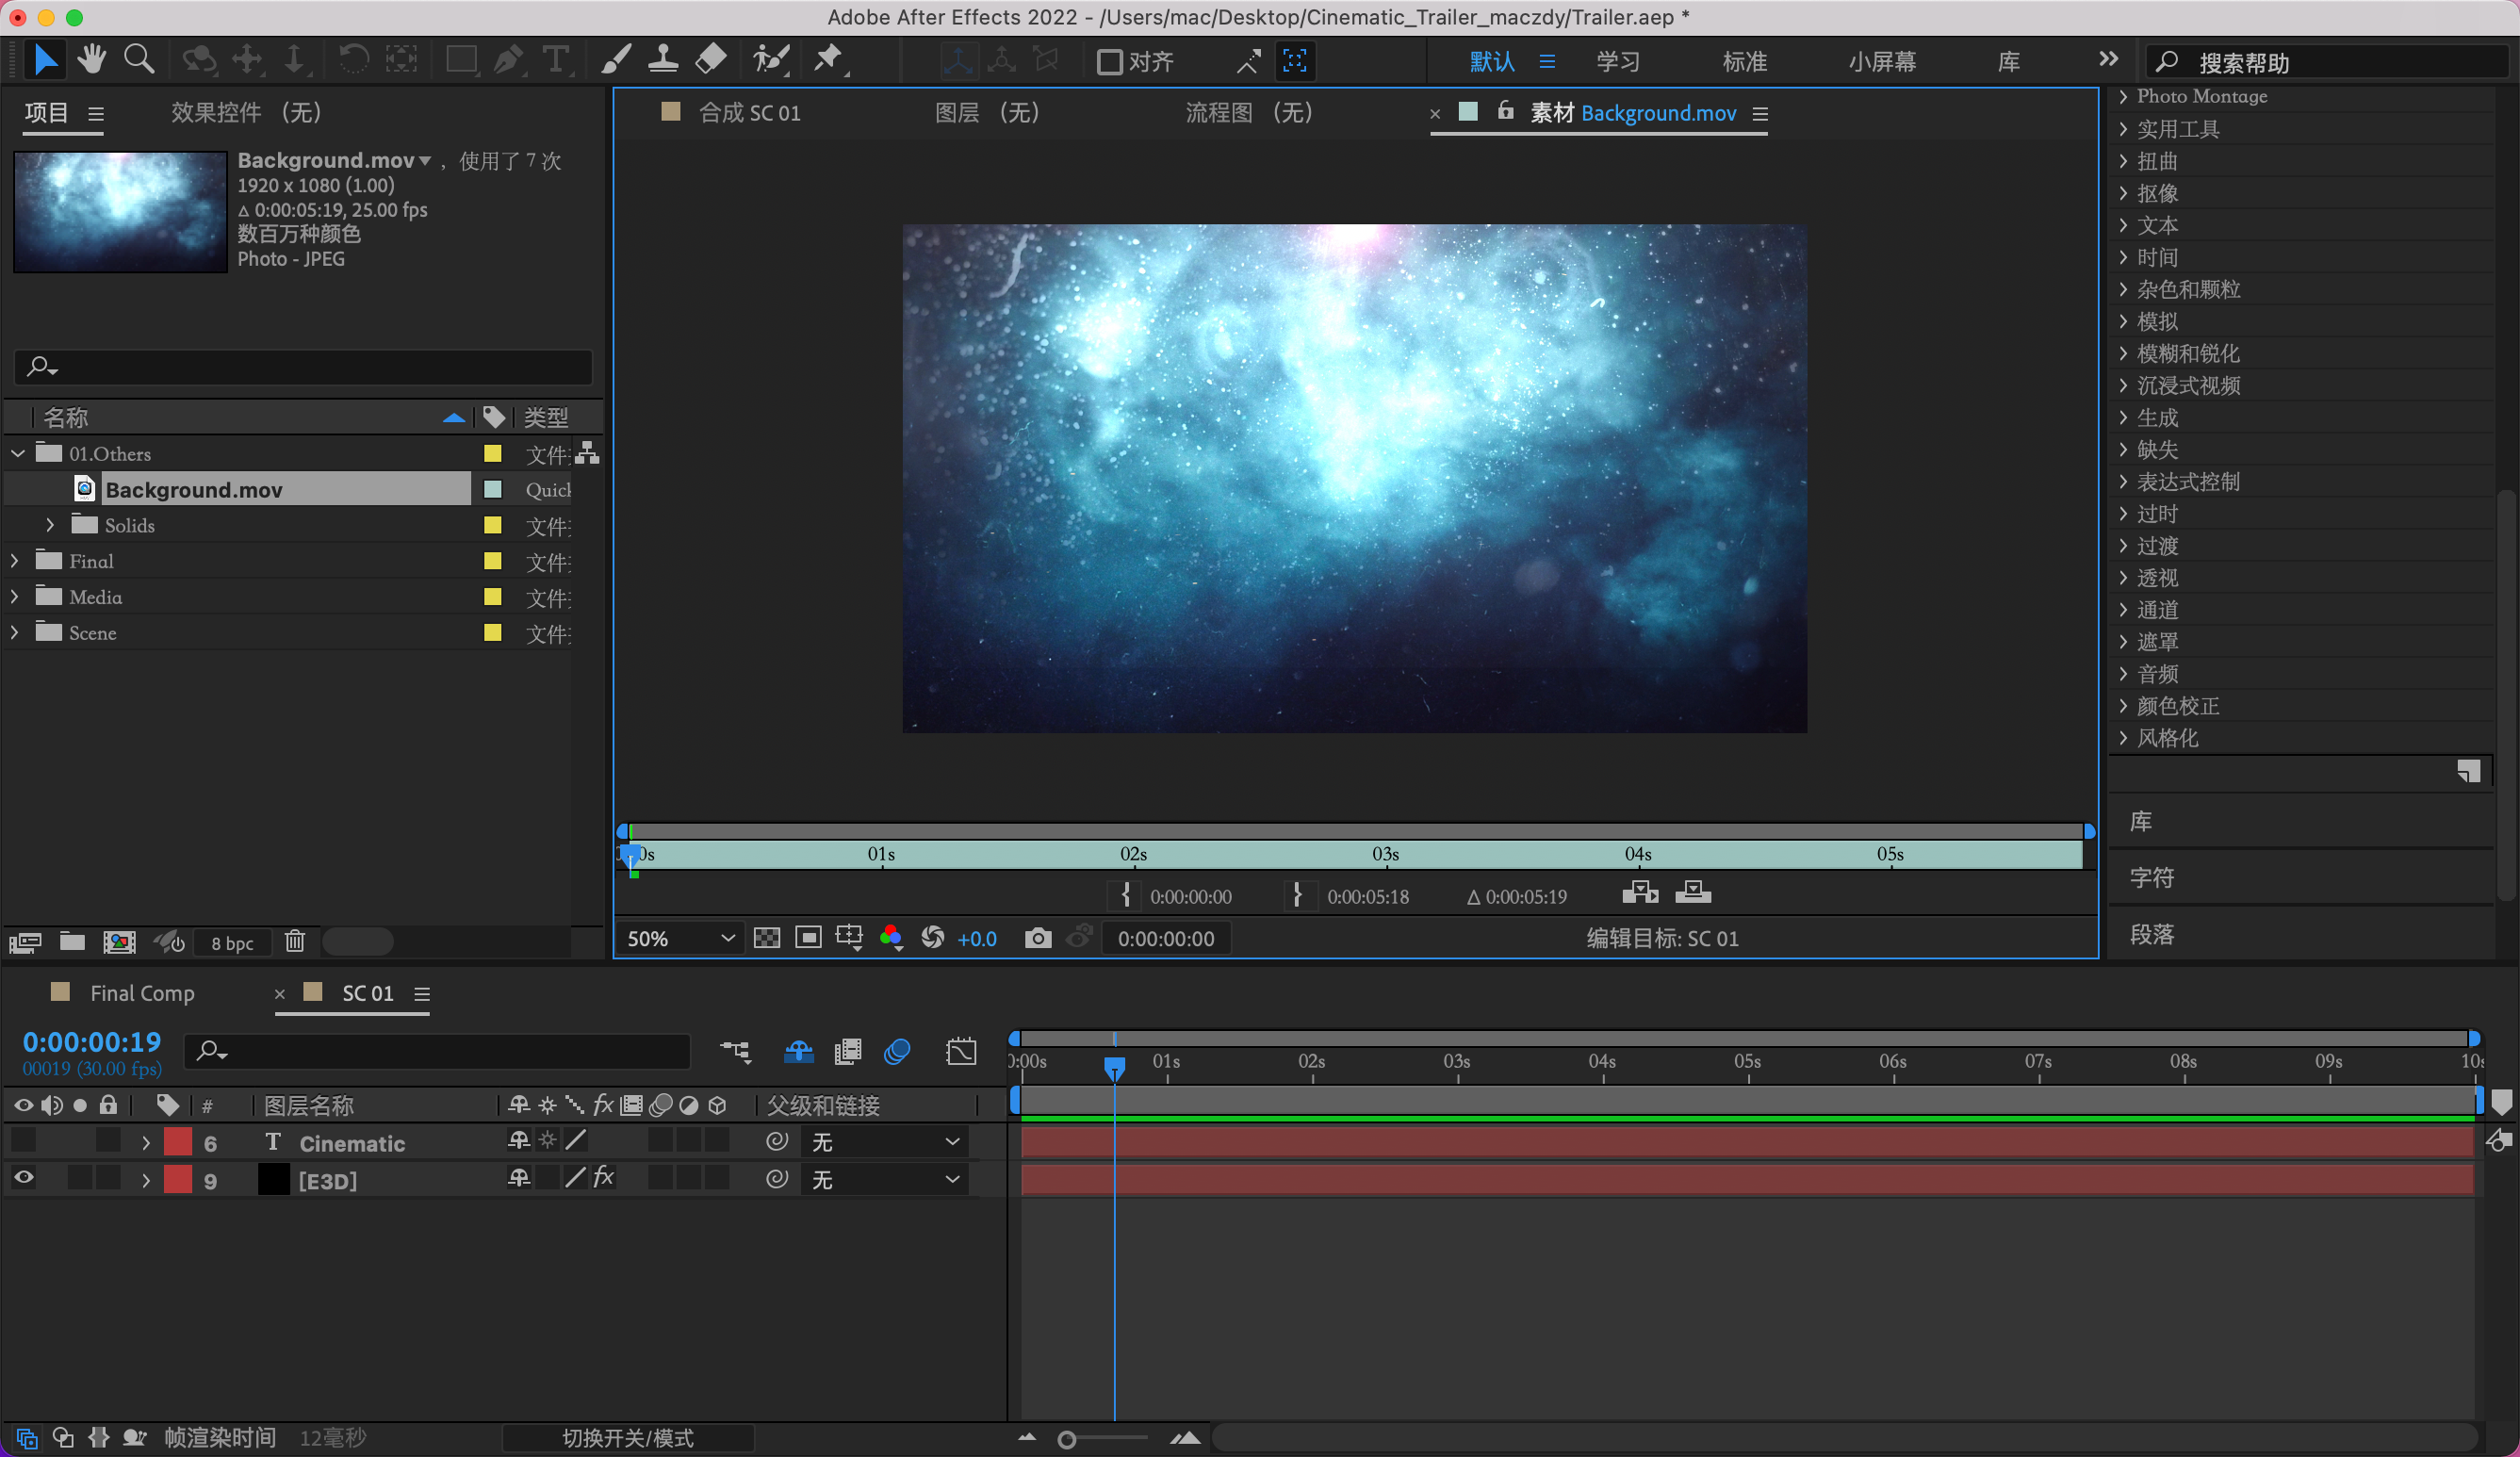Screen dimensions: 2520x1457
Task: Select the Pen tool in toolbar
Action: (x=508, y=61)
